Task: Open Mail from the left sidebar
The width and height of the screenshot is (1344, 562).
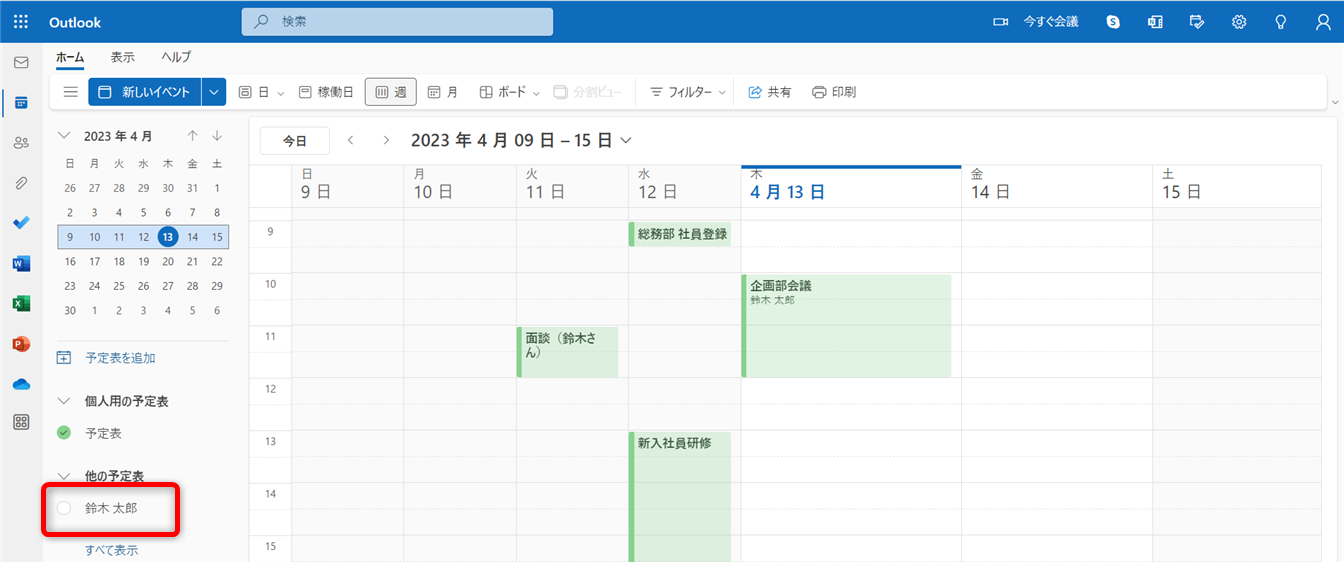Action: (21, 62)
